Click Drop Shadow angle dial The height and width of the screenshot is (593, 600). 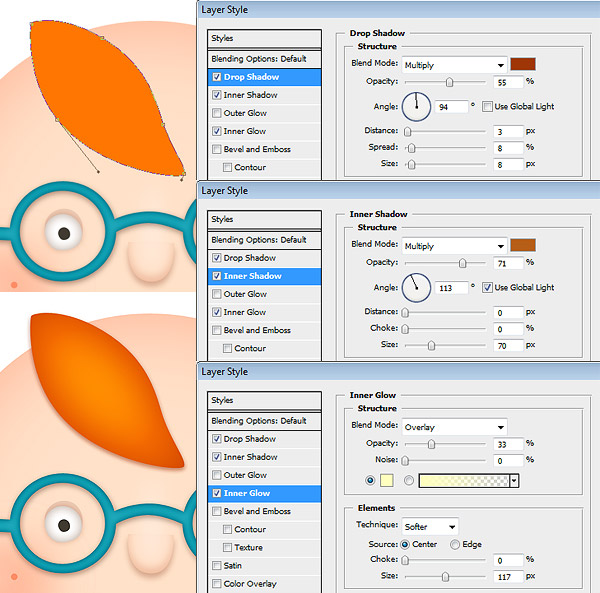[416, 107]
